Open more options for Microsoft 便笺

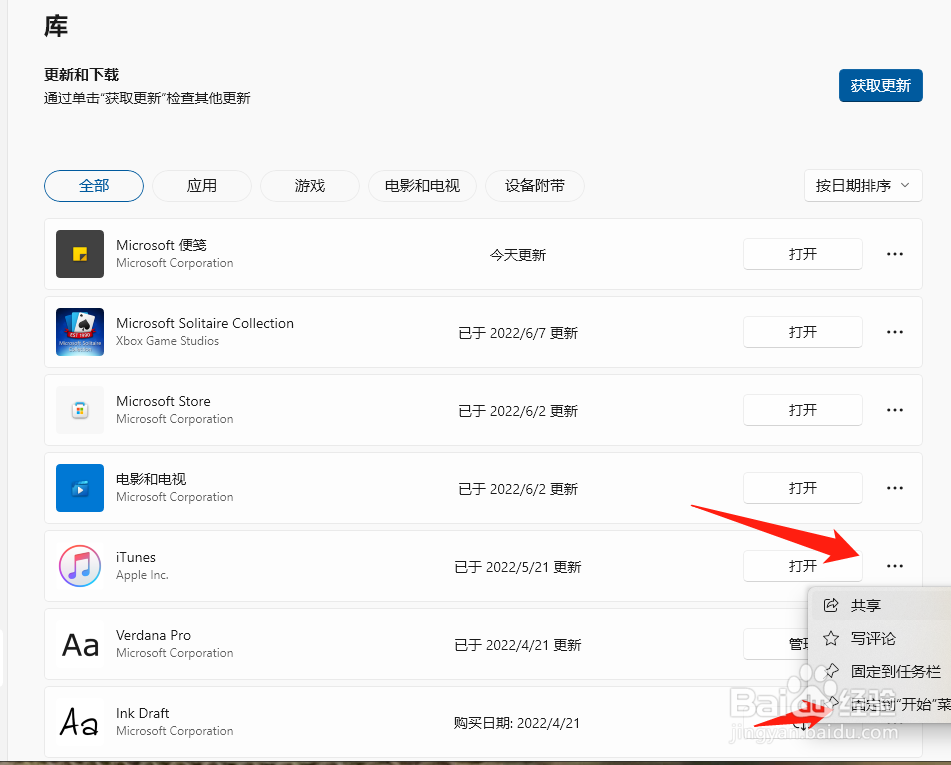pyautogui.click(x=895, y=254)
